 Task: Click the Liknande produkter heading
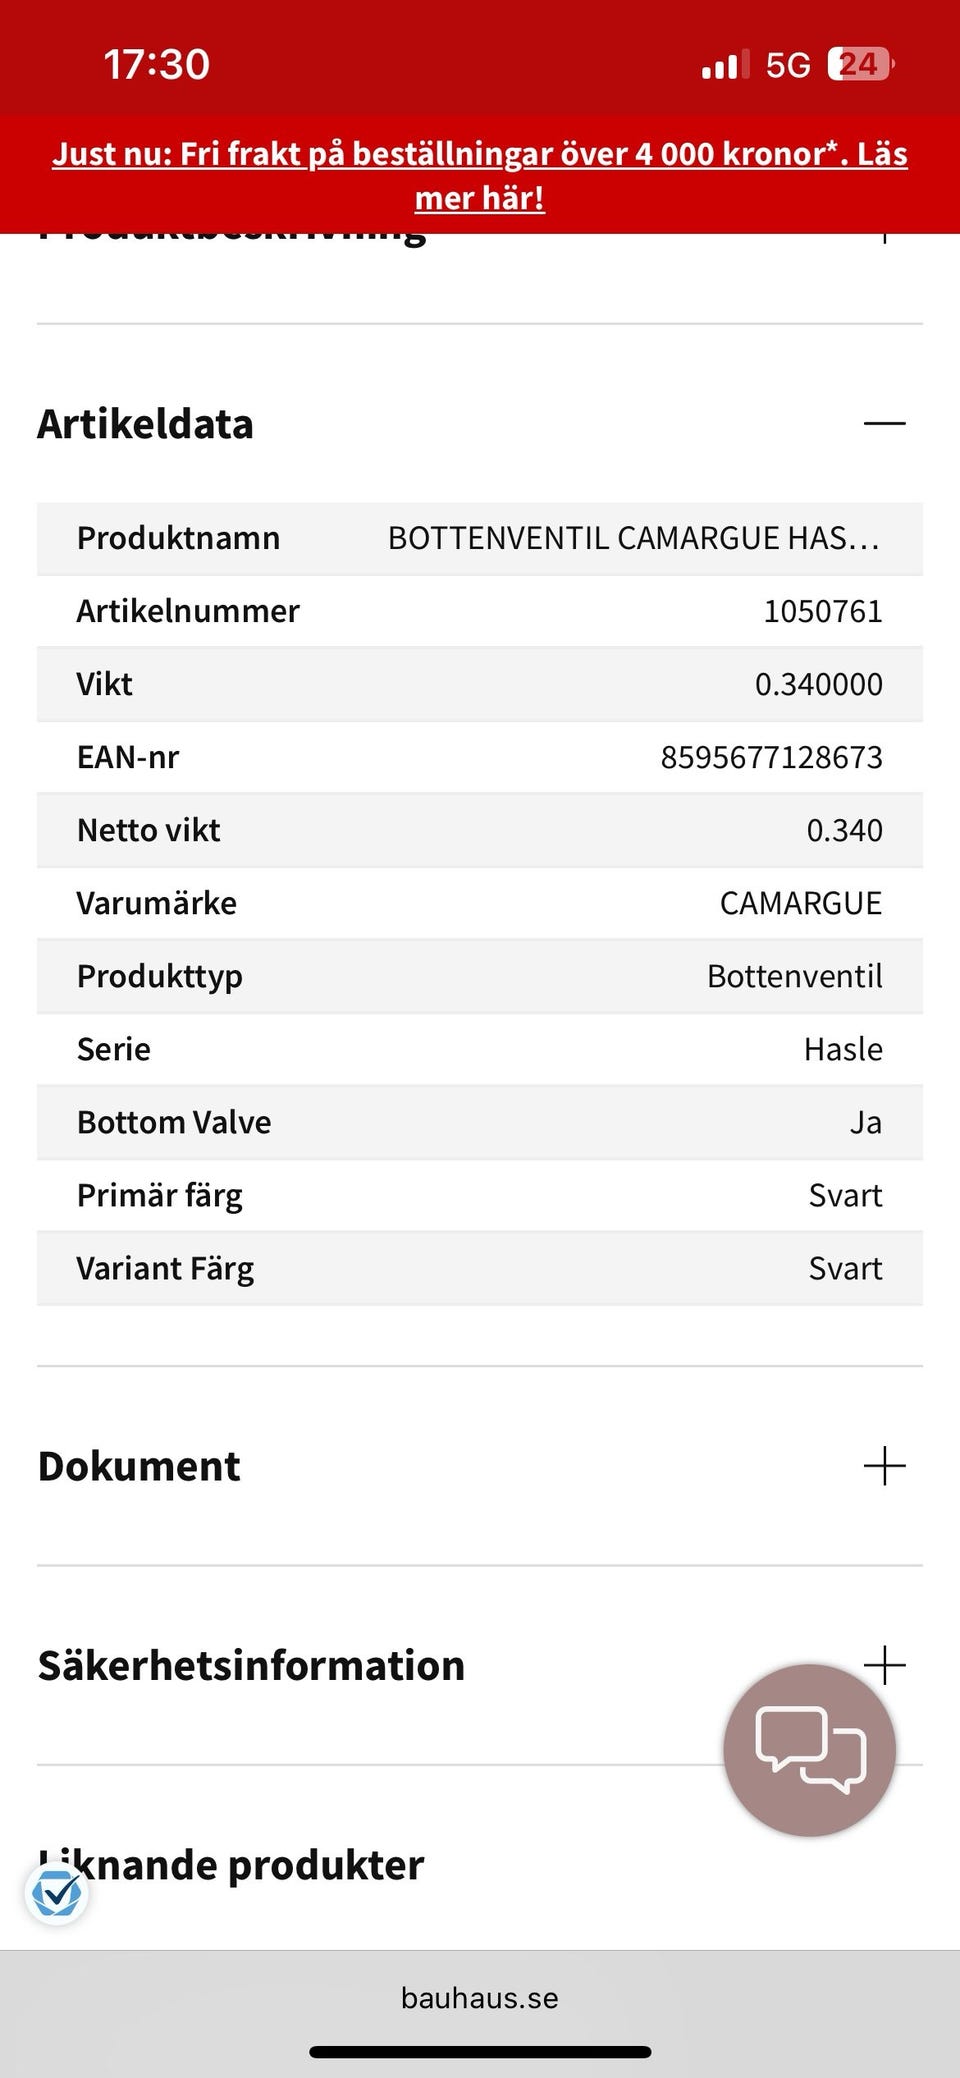pos(228,1864)
